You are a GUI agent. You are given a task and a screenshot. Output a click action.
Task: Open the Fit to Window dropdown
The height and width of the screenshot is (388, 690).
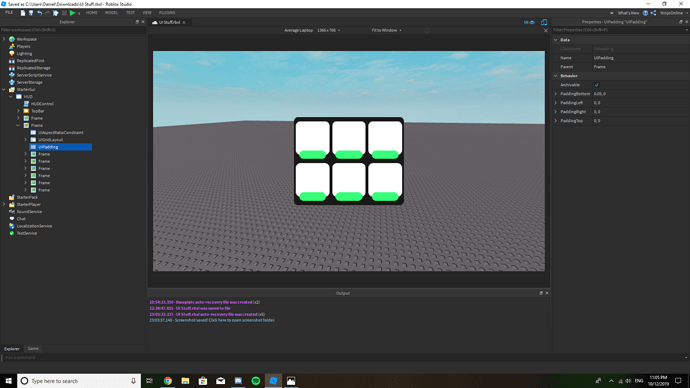386,30
